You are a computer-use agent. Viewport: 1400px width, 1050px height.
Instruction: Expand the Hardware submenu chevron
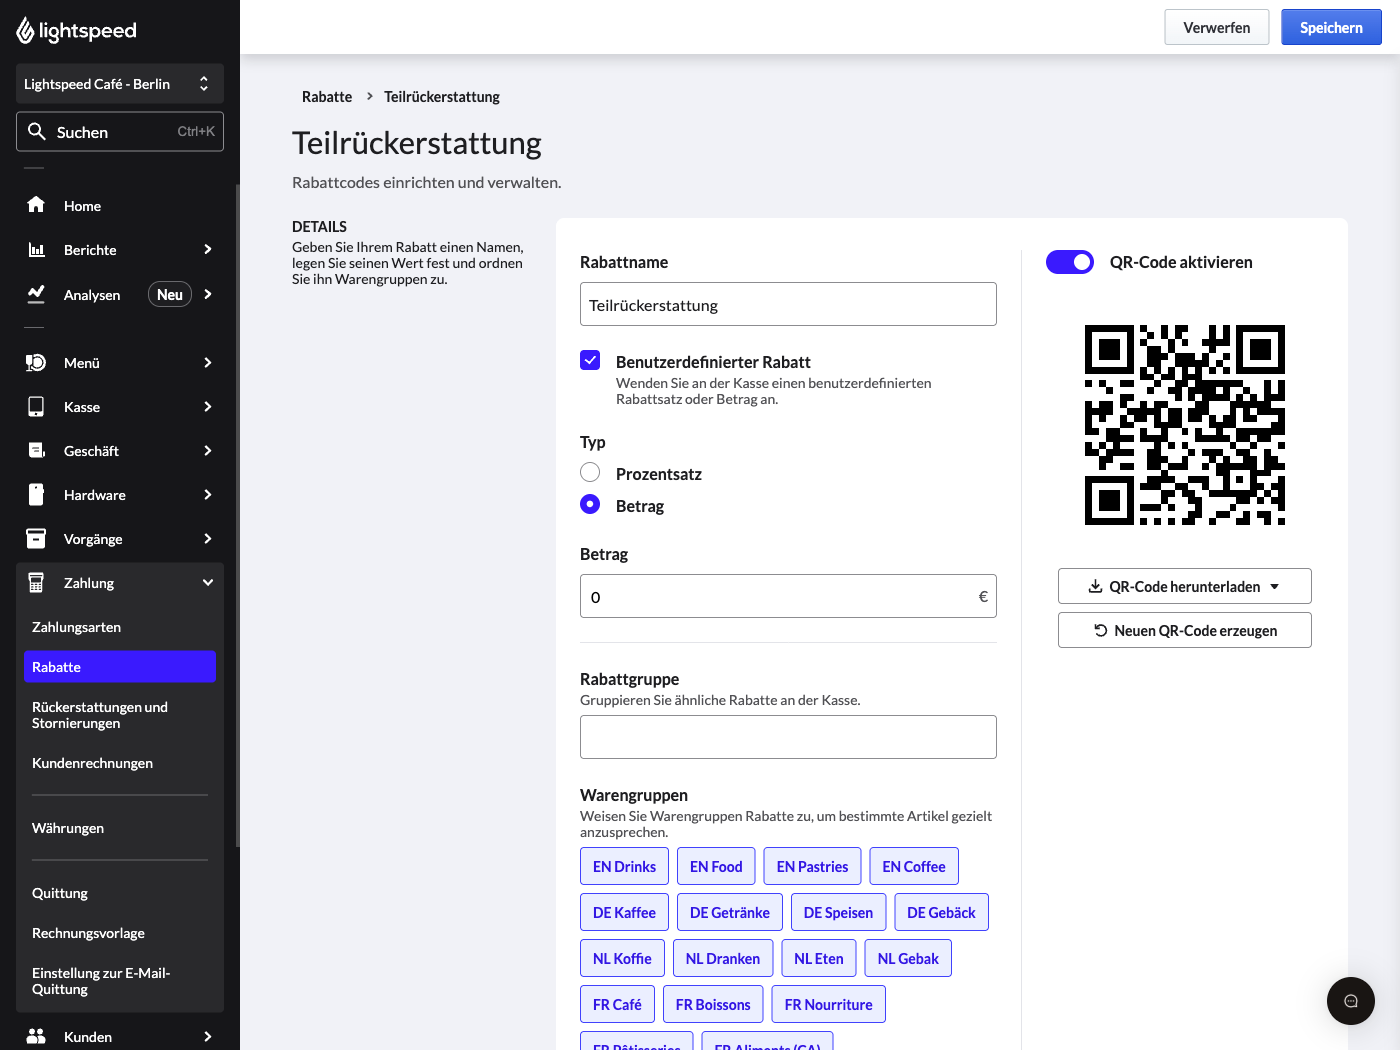pos(208,494)
